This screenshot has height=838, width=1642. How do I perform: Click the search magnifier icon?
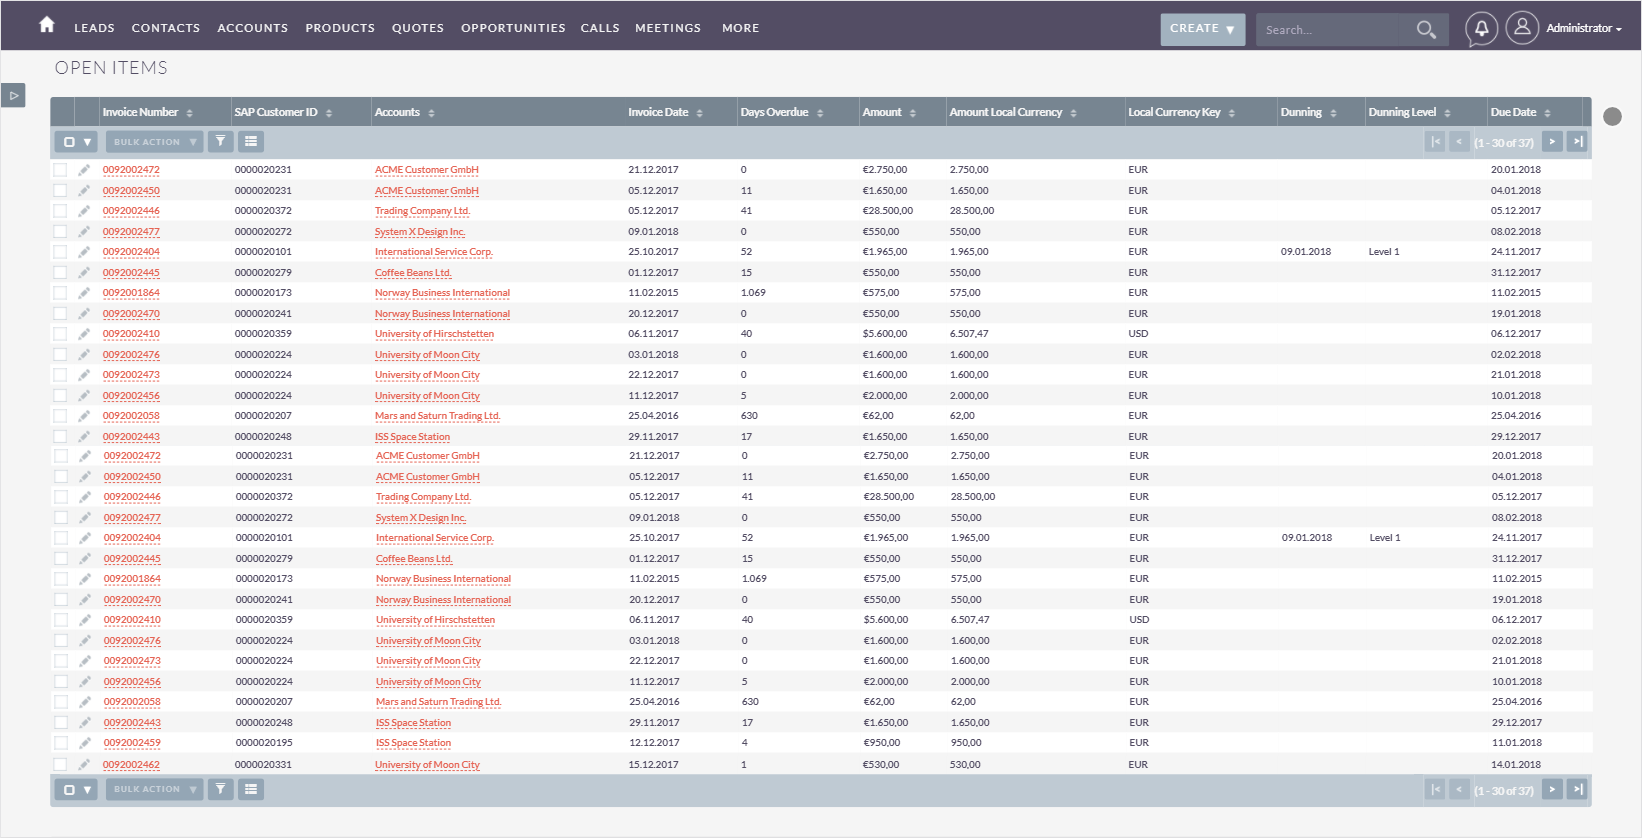tap(1426, 30)
